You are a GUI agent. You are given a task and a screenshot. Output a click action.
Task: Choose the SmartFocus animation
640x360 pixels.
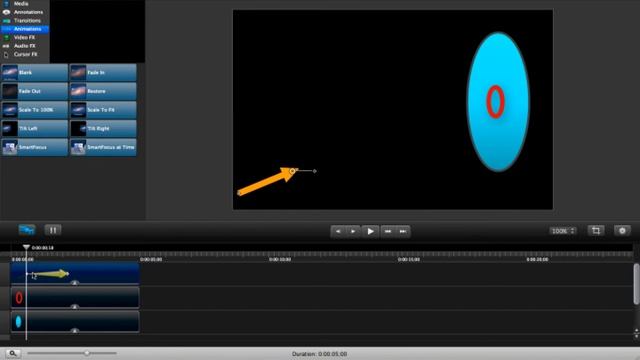click(x=35, y=147)
